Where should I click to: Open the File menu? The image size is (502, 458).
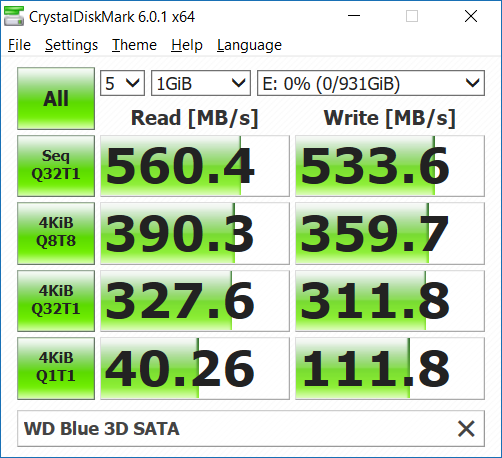tap(19, 45)
